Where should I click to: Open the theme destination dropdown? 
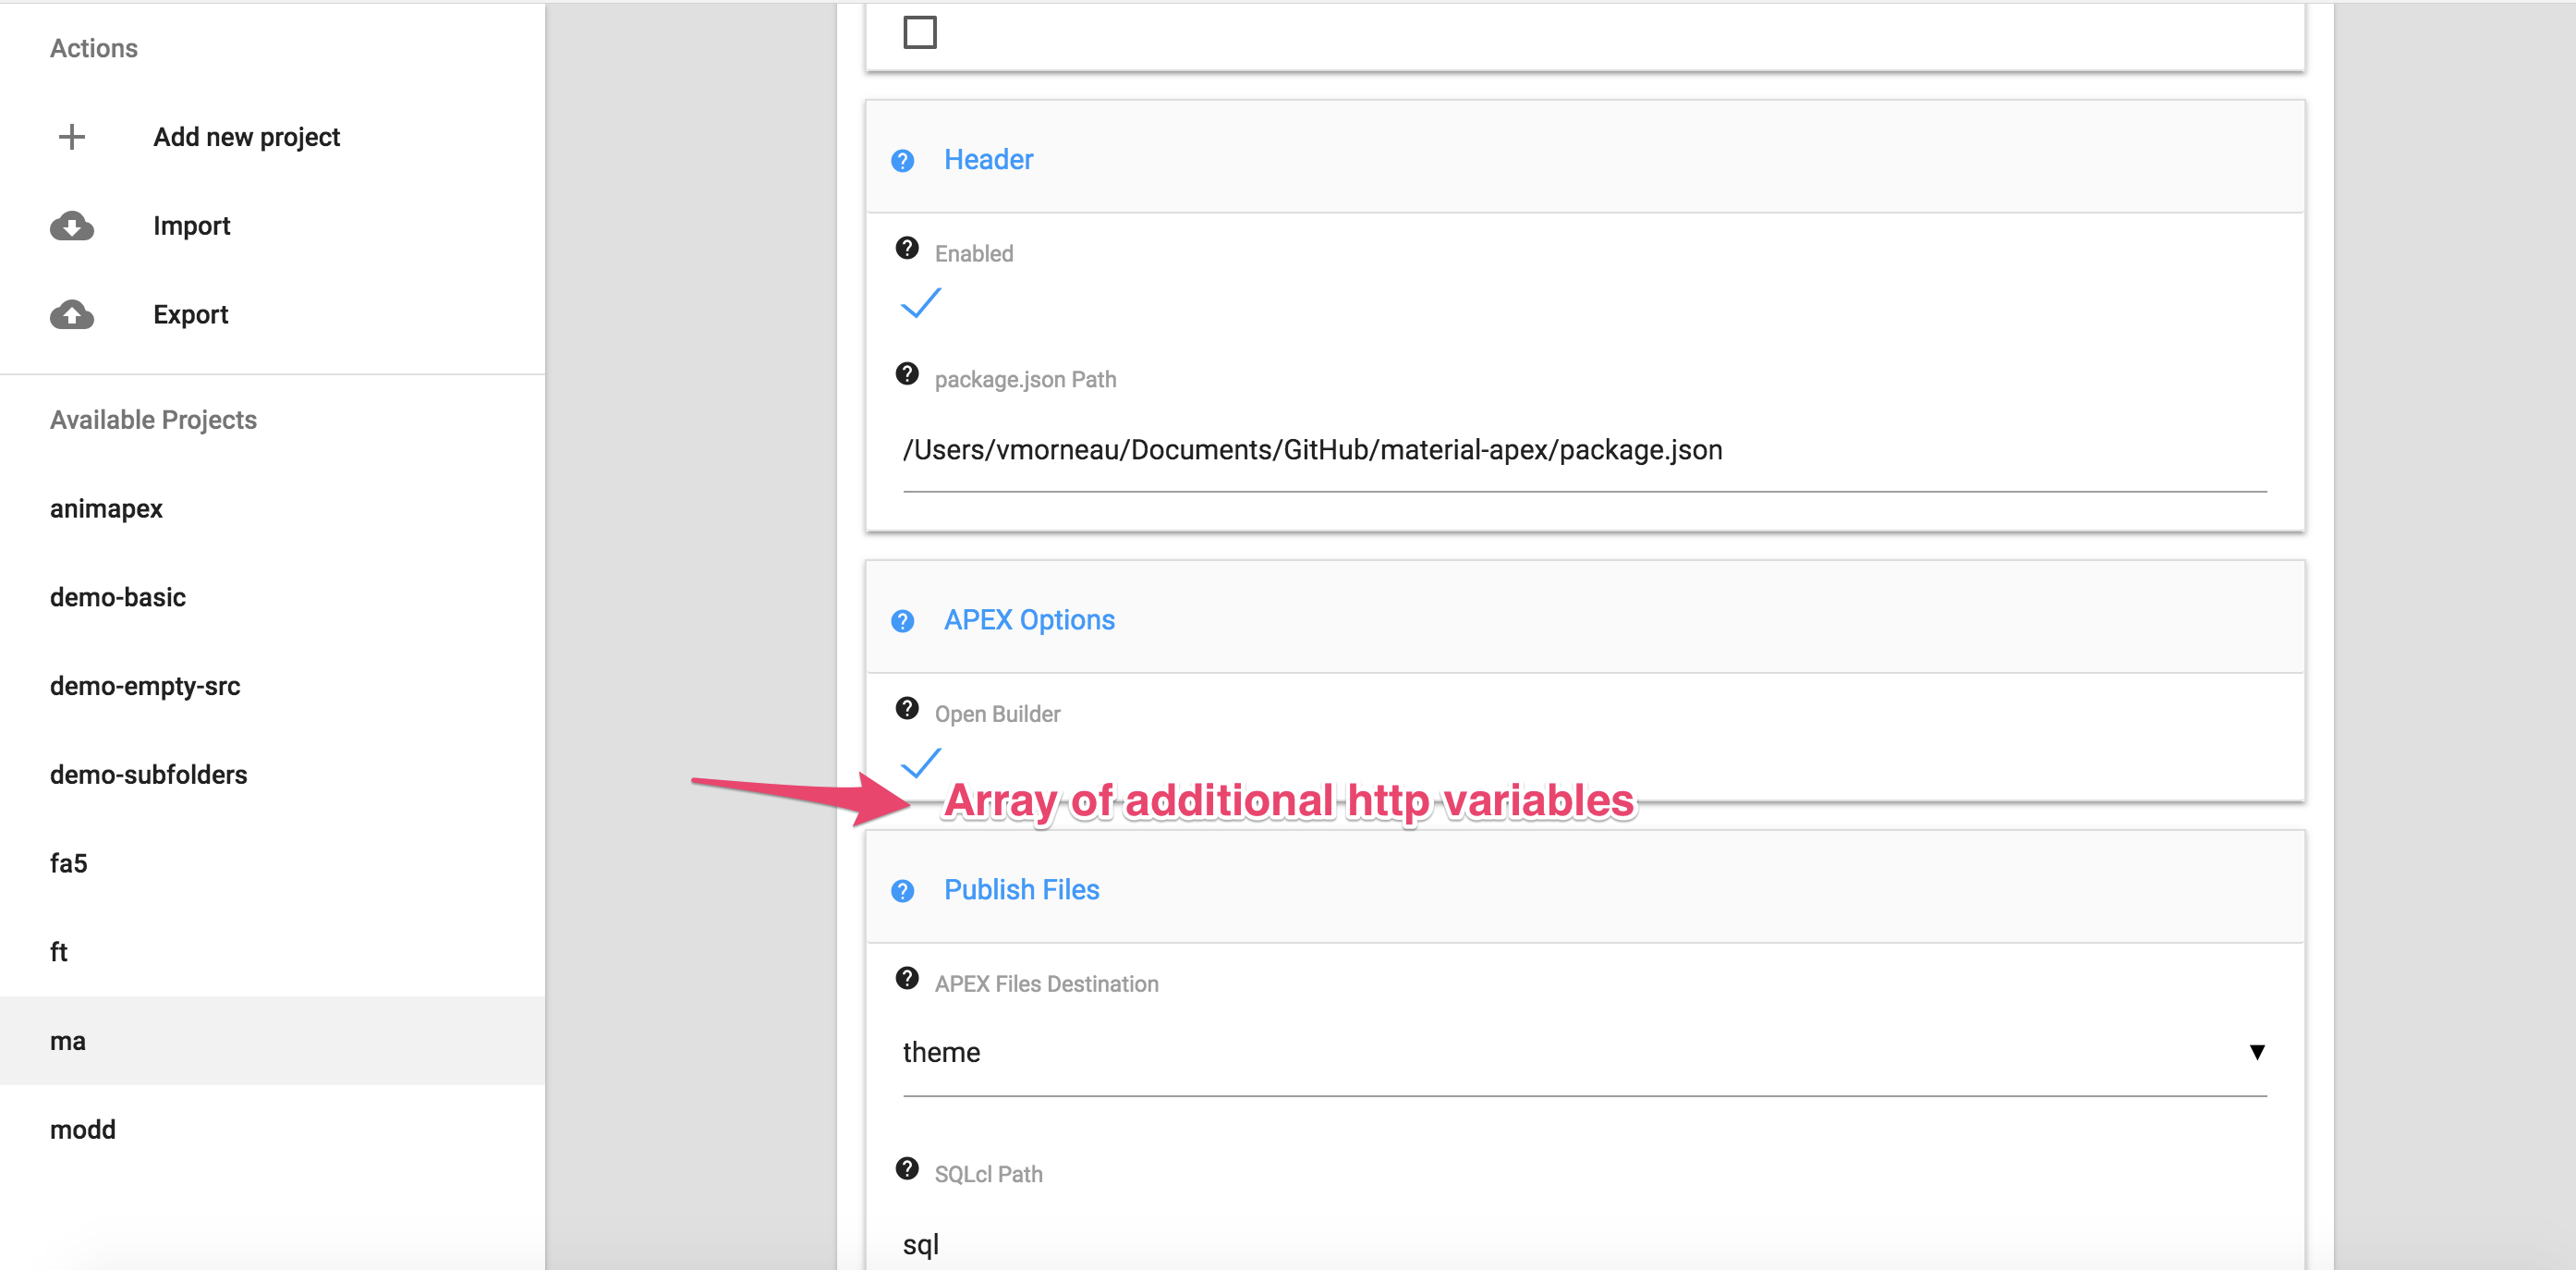coord(2258,1052)
